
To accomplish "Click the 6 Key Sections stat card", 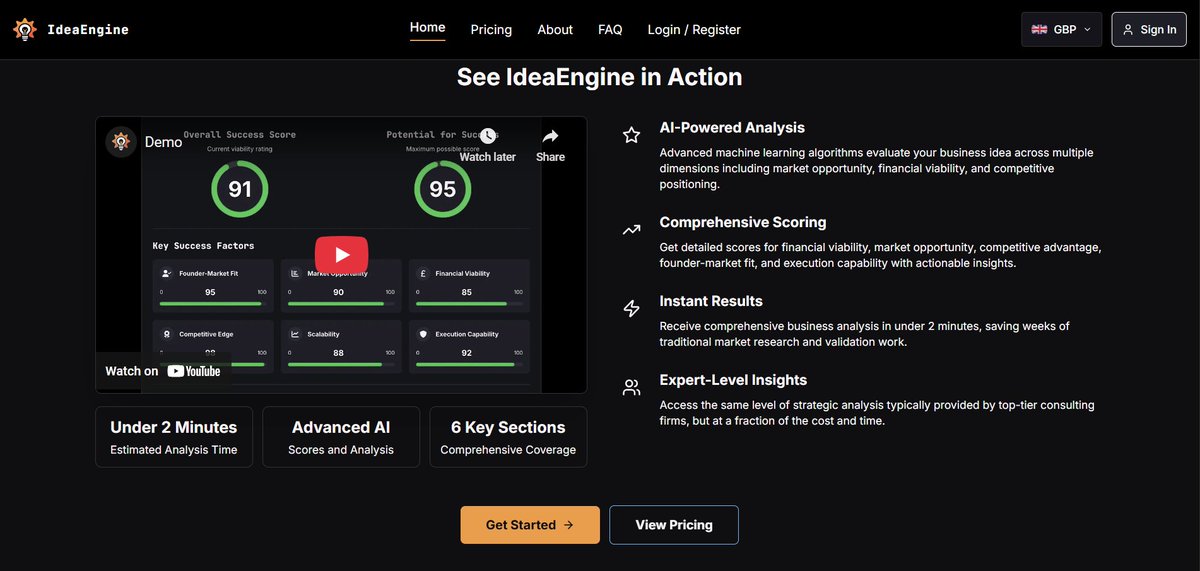I will click(508, 437).
